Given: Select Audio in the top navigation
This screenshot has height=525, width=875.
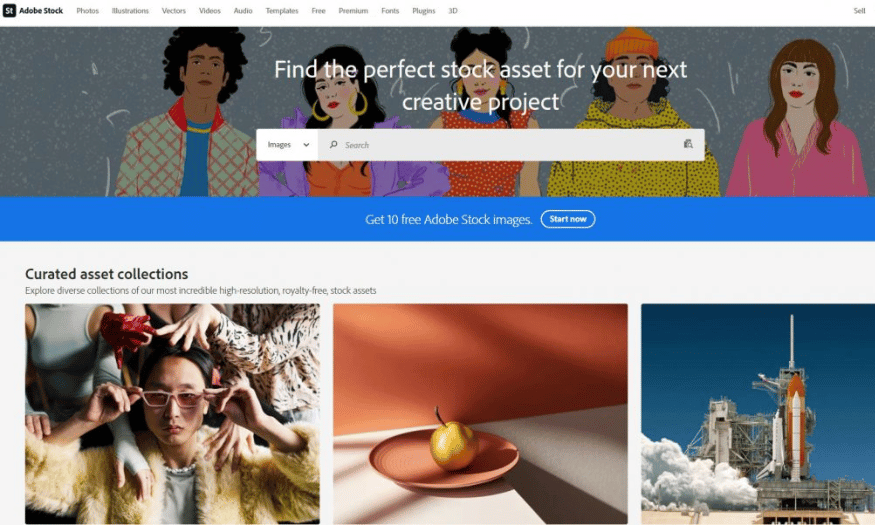Looking at the screenshot, I should tap(243, 11).
